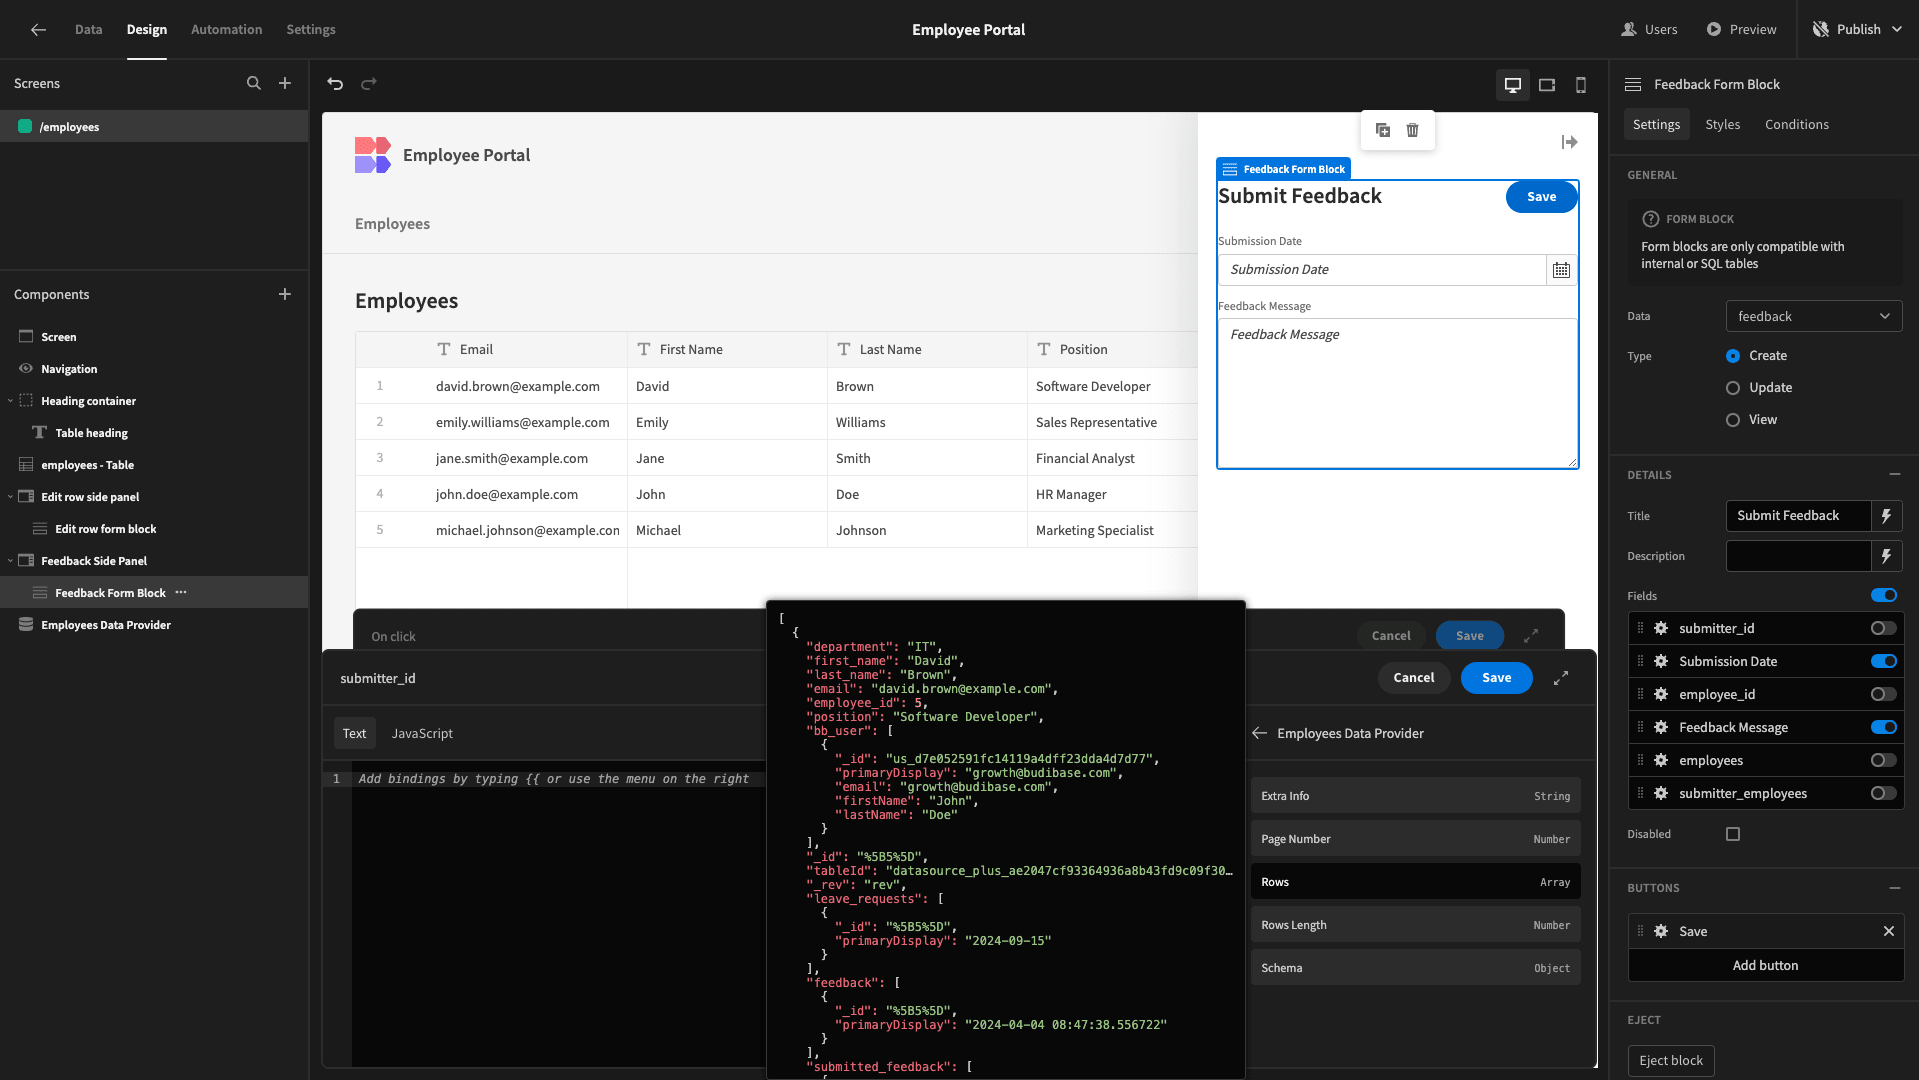Viewport: 1919px width, 1080px height.
Task: Switch to the Conditions tab
Action: point(1796,125)
